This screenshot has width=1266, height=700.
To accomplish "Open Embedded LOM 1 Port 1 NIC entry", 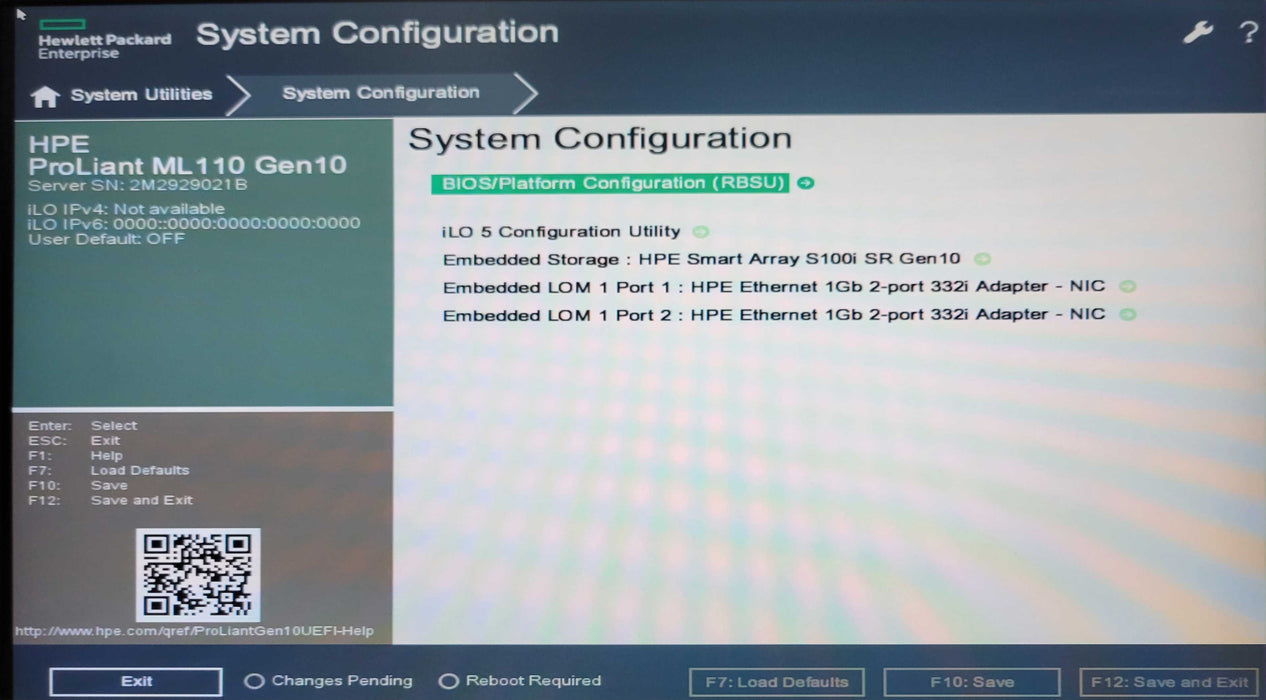I will (774, 287).
